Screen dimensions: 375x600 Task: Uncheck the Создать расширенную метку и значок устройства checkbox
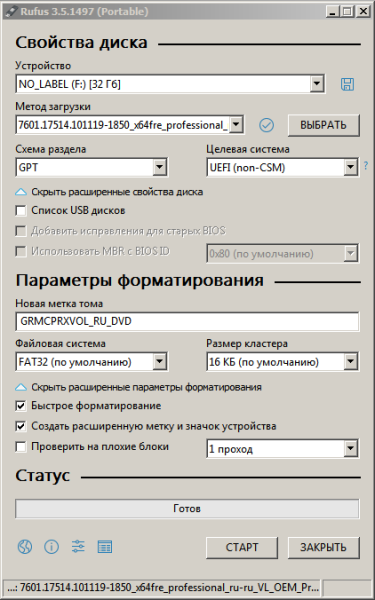pyautogui.click(x=21, y=426)
